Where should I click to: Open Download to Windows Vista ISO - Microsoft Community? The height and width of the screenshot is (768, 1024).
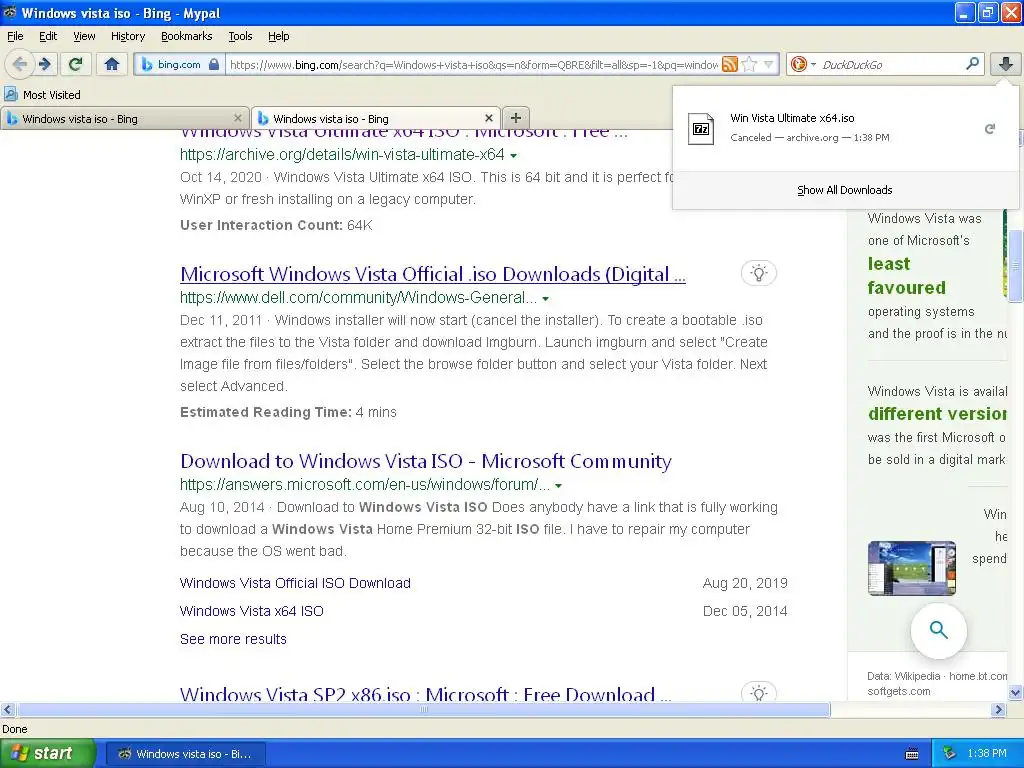[425, 461]
